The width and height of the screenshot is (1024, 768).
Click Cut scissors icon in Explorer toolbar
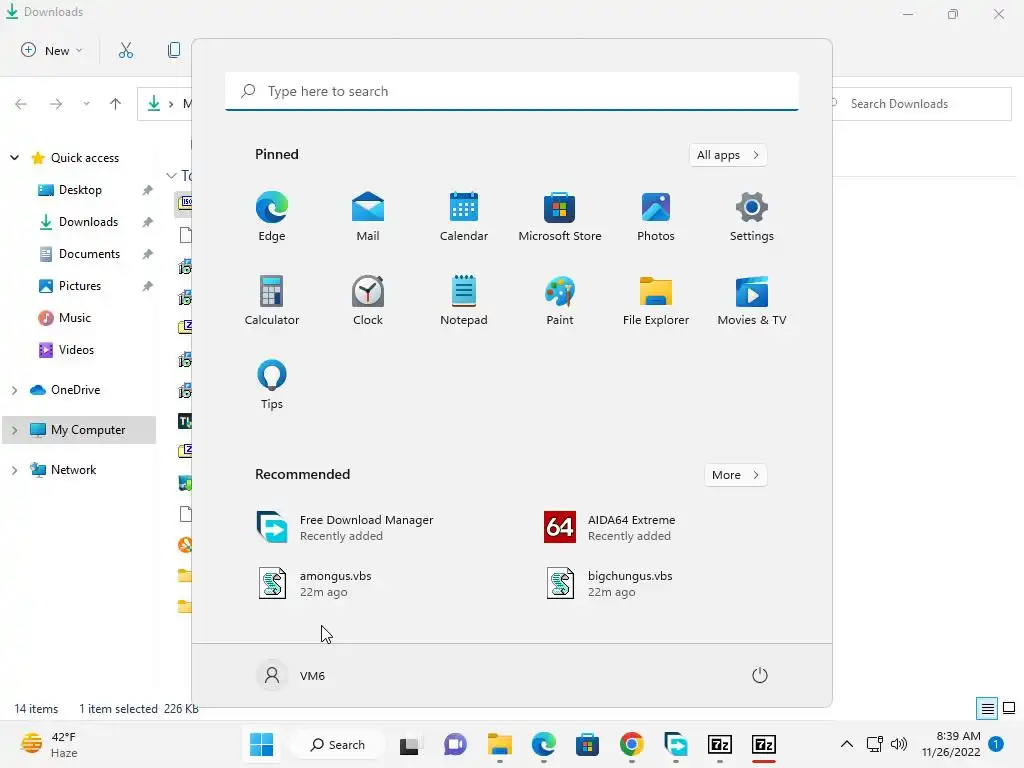126,50
